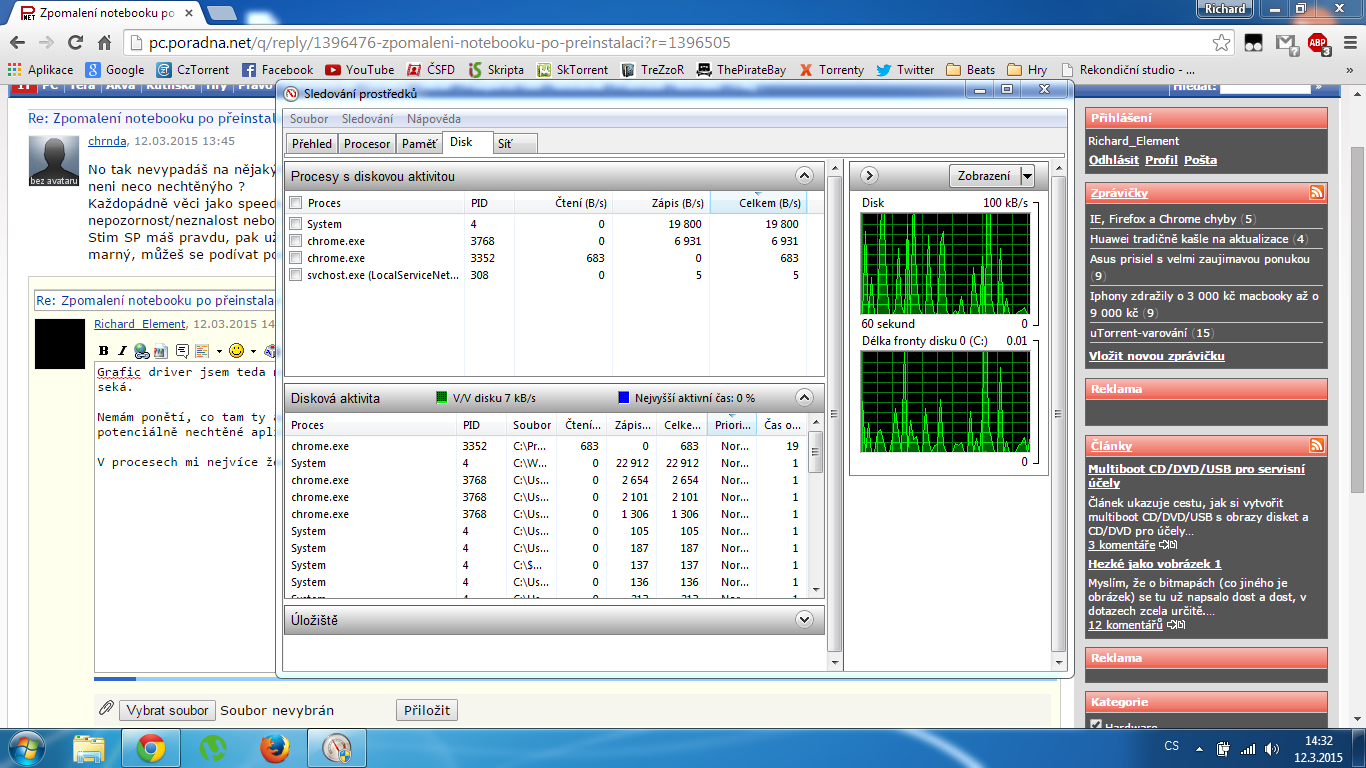This screenshot has height=768, width=1366.
Task: Collapse the Procesy s diskovou aktivitou section
Action: [x=804, y=176]
